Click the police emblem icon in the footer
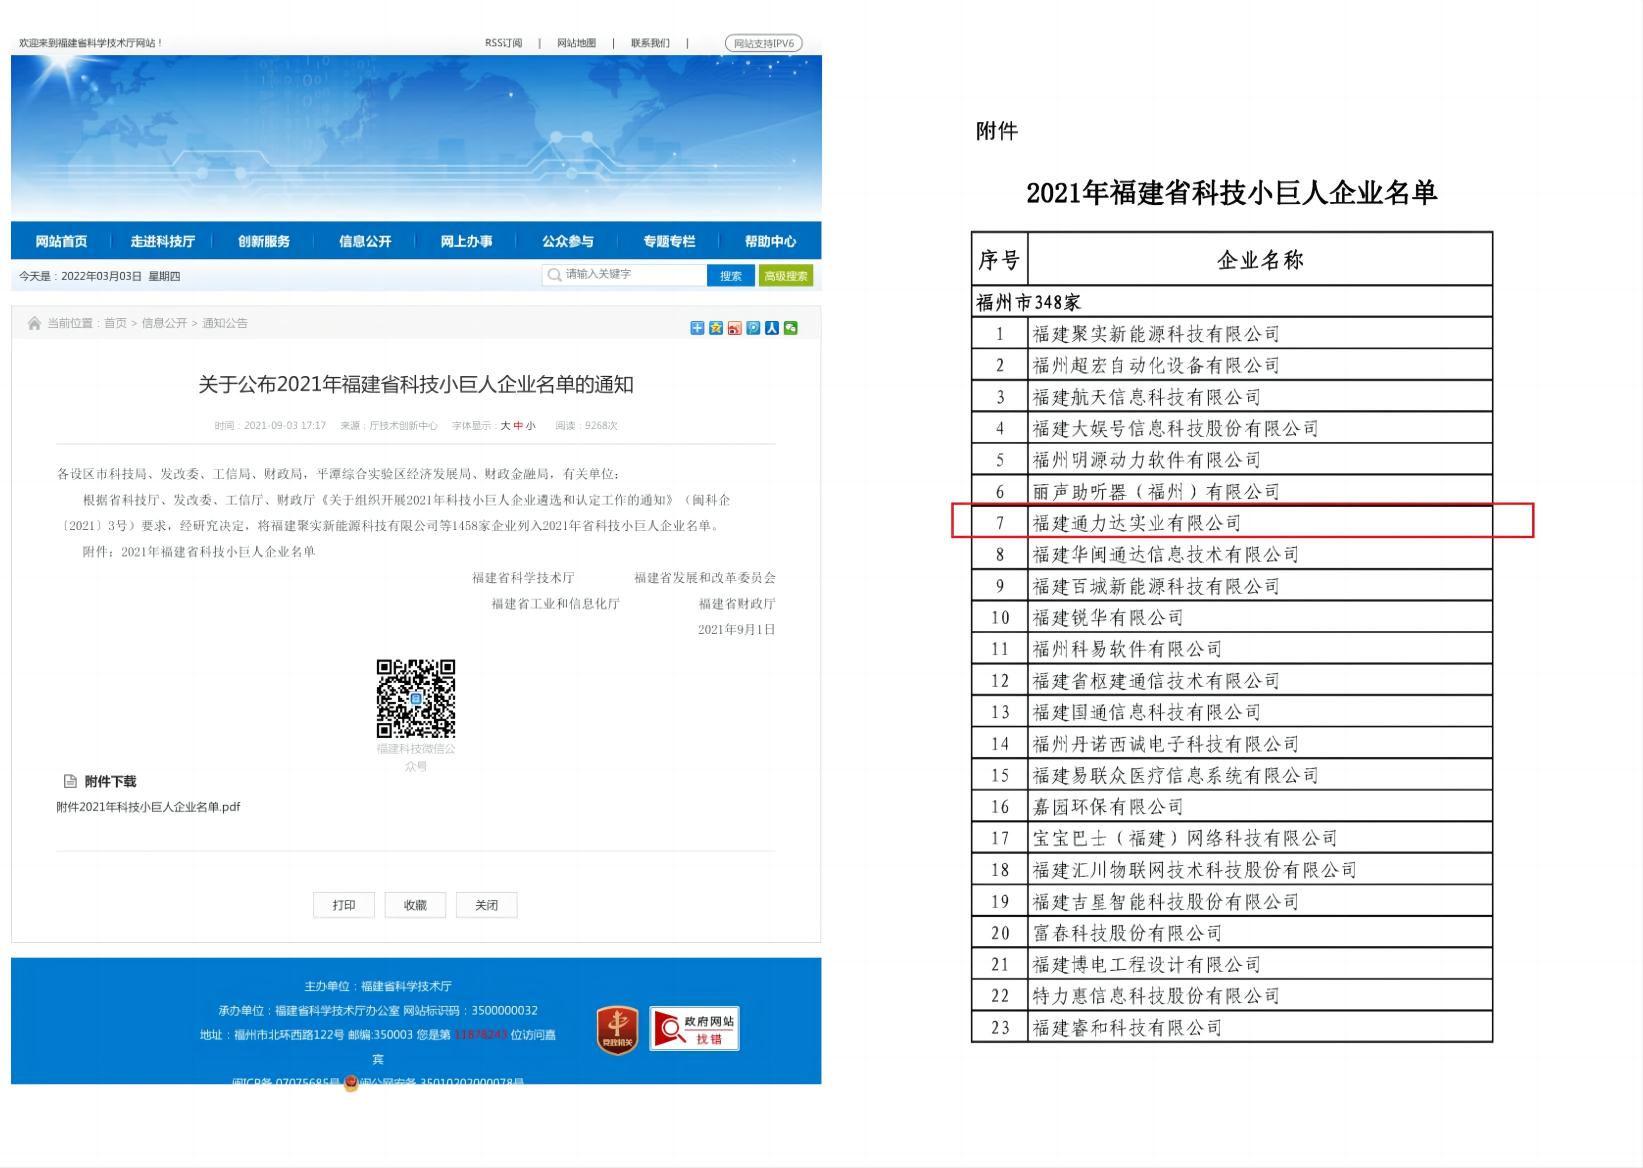The height and width of the screenshot is (1168, 1643). tap(351, 1083)
